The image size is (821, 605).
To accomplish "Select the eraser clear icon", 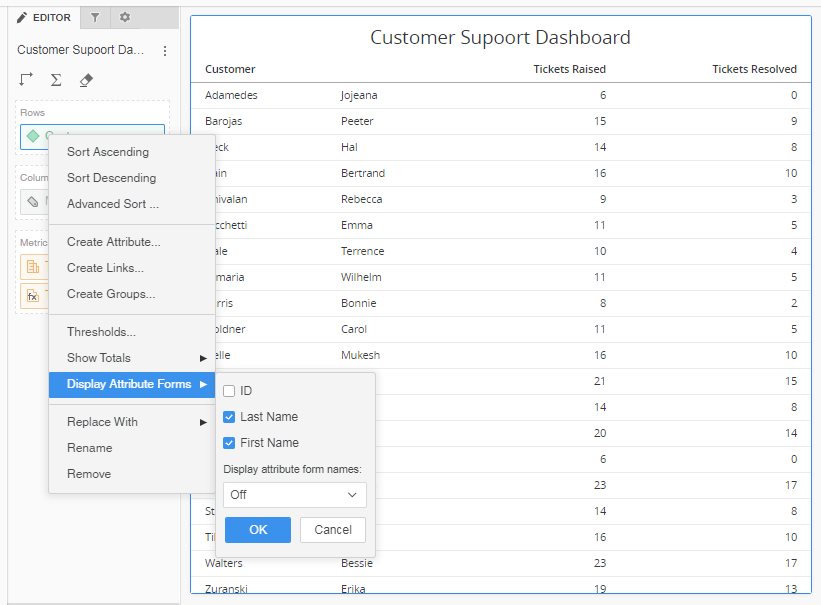I will pyautogui.click(x=85, y=80).
